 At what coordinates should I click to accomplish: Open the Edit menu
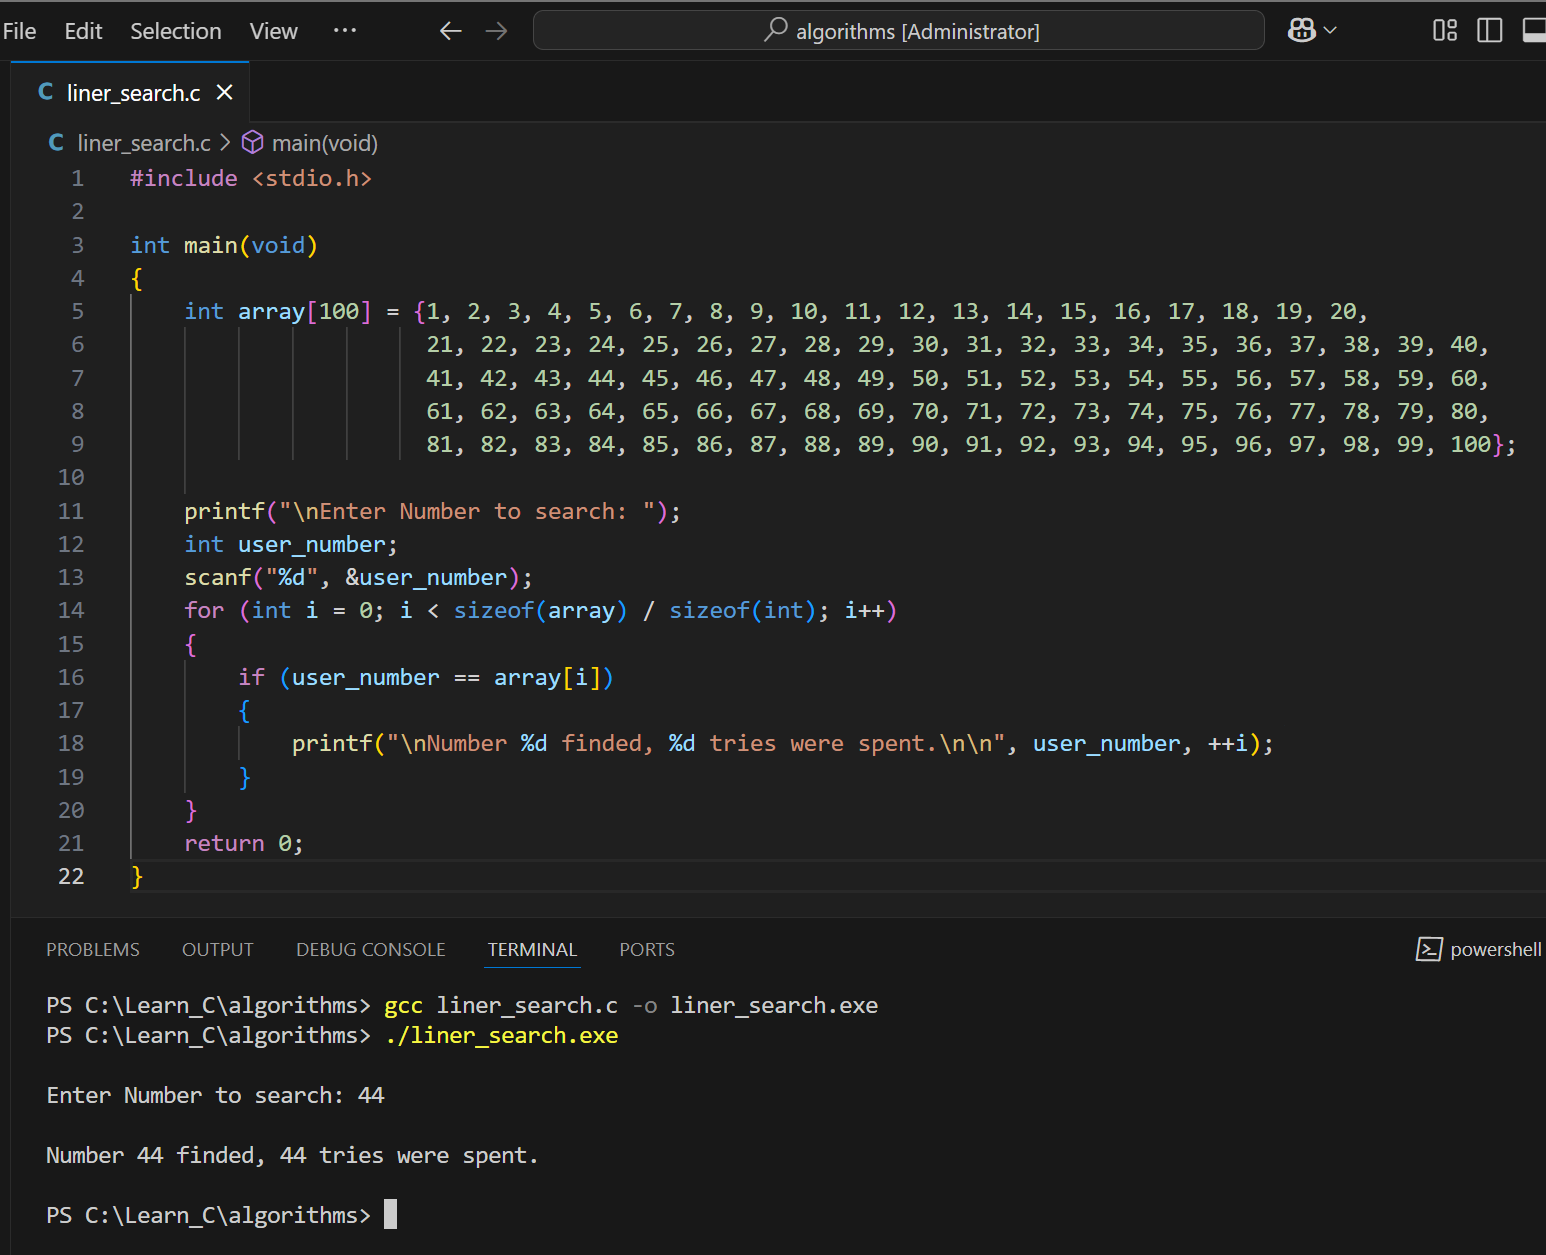tap(83, 31)
